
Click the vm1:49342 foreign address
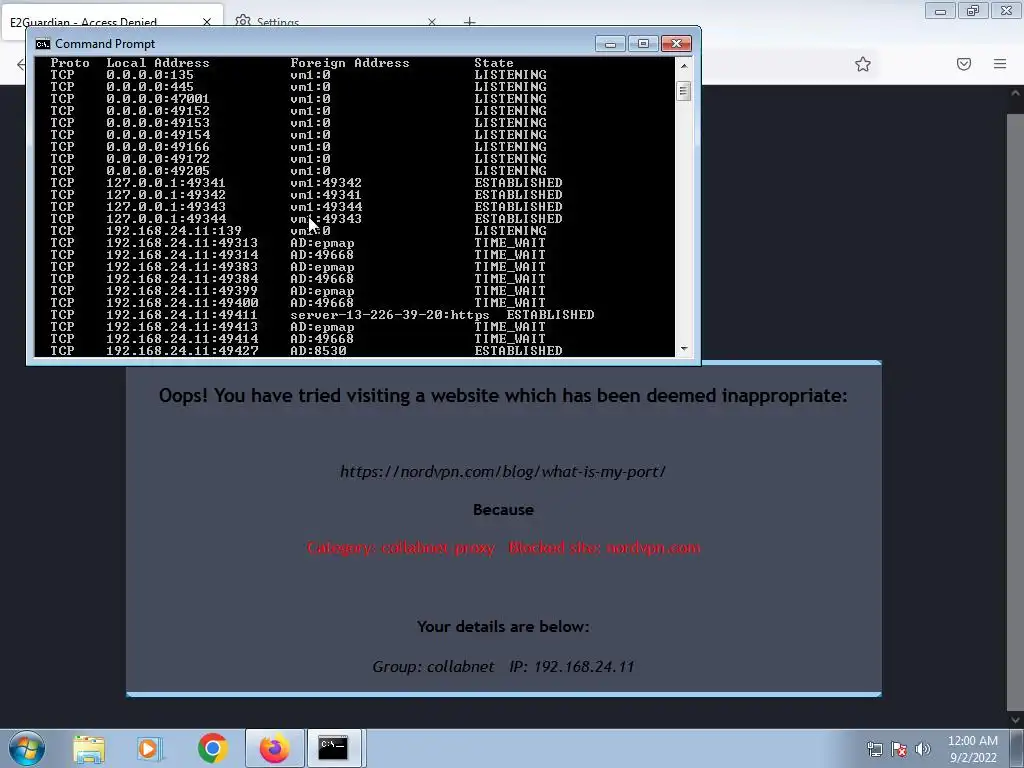[x=326, y=183]
